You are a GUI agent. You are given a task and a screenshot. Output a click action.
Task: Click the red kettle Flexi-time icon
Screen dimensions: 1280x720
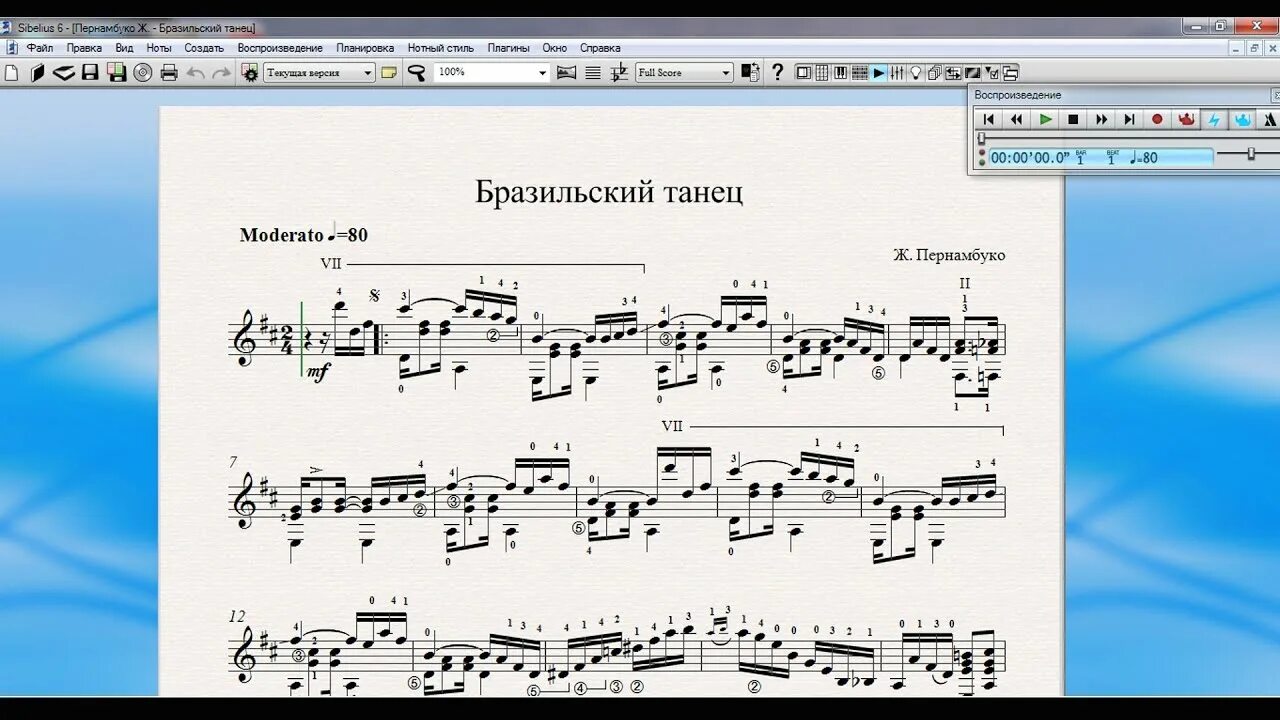coord(1186,119)
